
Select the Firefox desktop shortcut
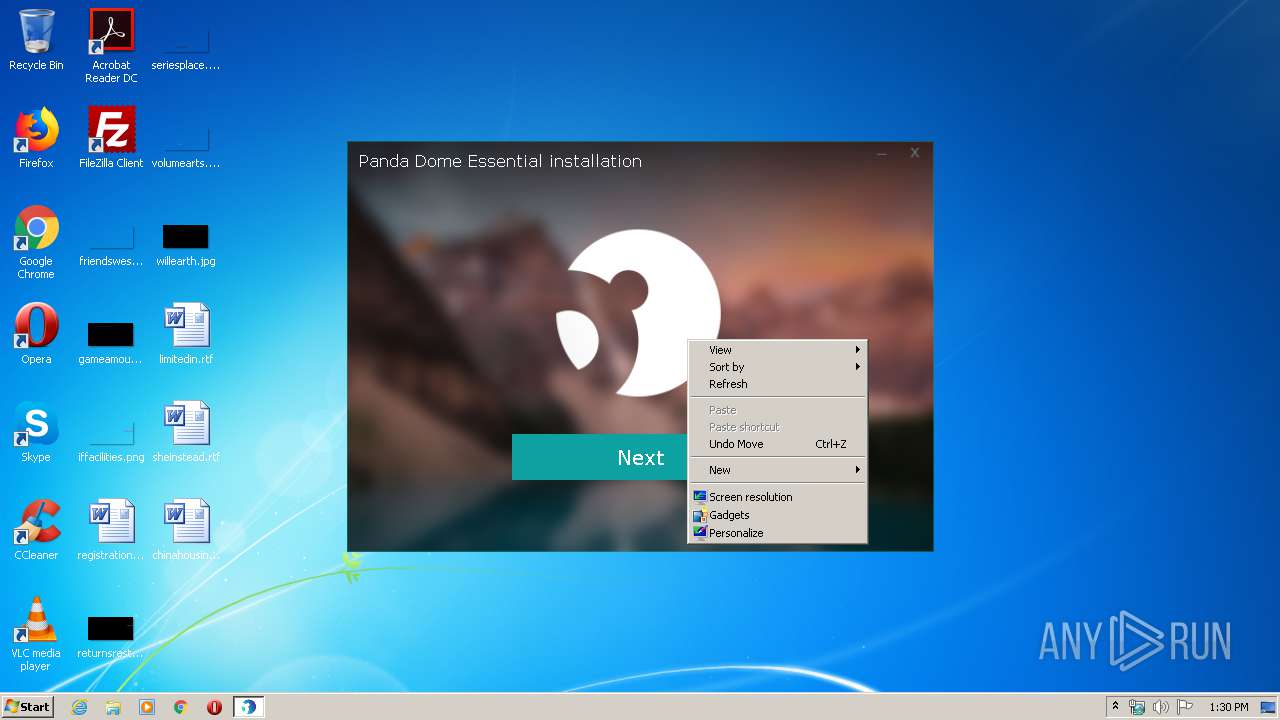[x=36, y=138]
